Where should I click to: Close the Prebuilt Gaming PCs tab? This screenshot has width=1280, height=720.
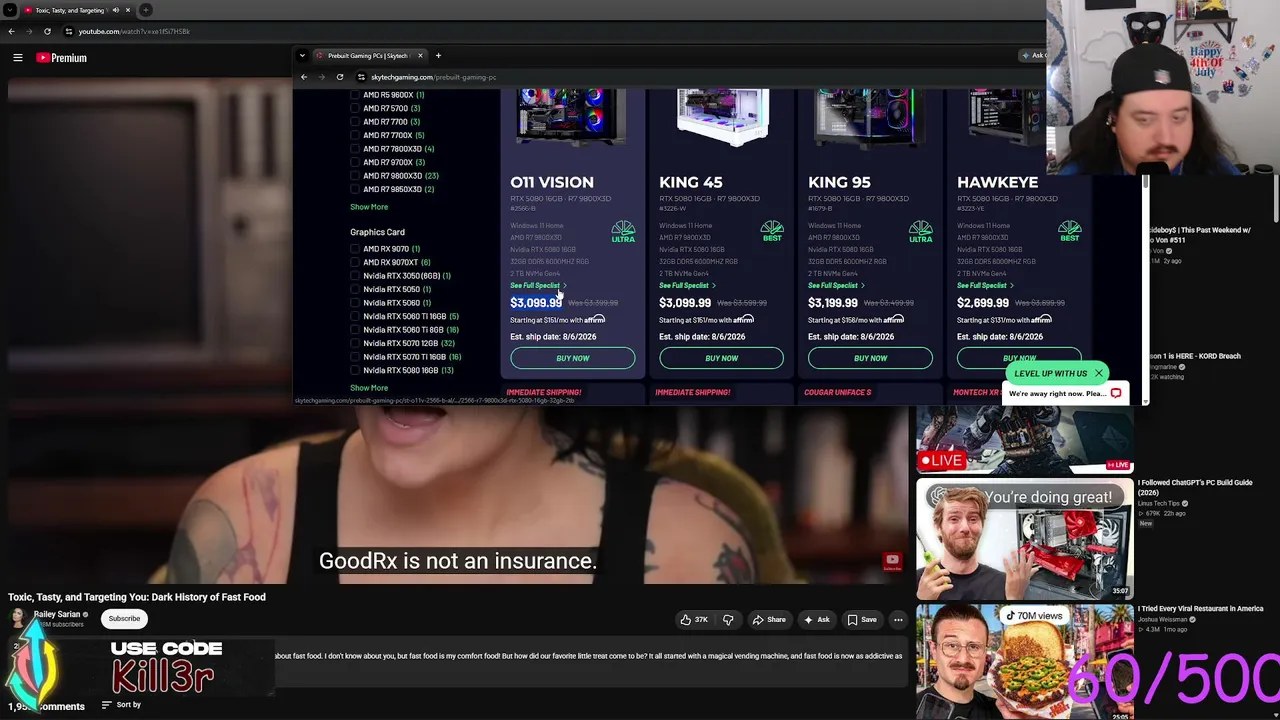click(x=420, y=56)
